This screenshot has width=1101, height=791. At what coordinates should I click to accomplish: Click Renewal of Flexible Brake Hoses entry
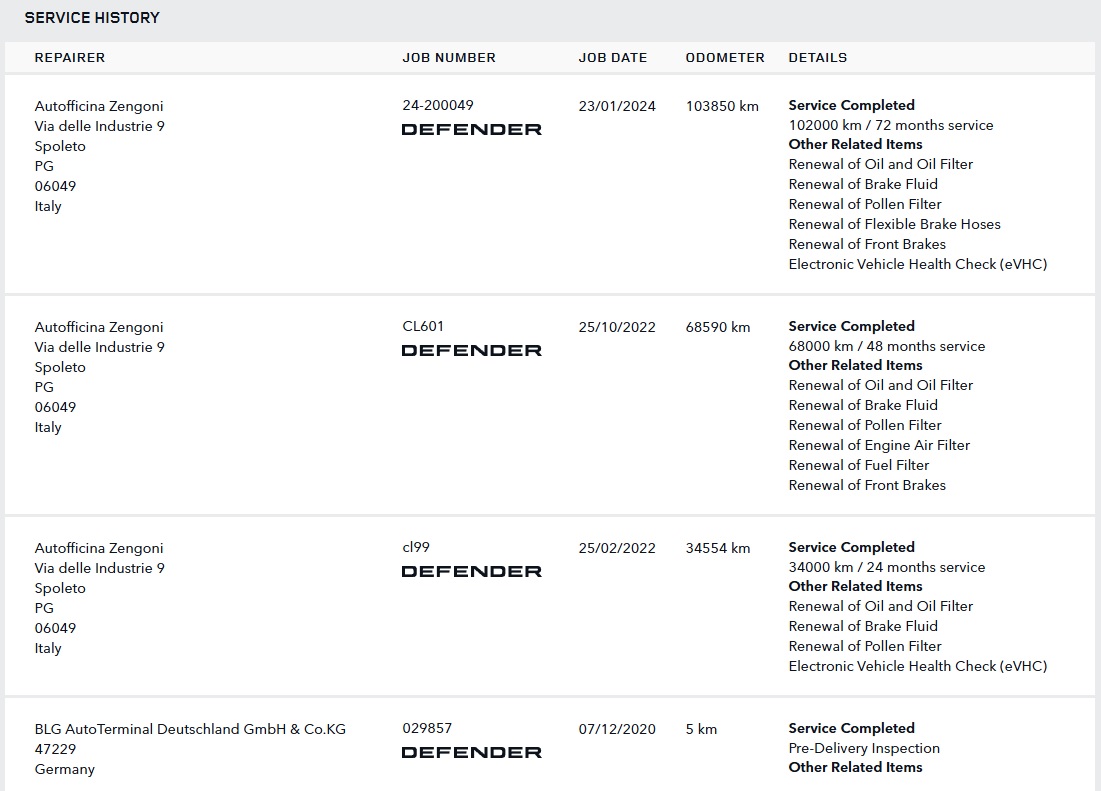(894, 224)
